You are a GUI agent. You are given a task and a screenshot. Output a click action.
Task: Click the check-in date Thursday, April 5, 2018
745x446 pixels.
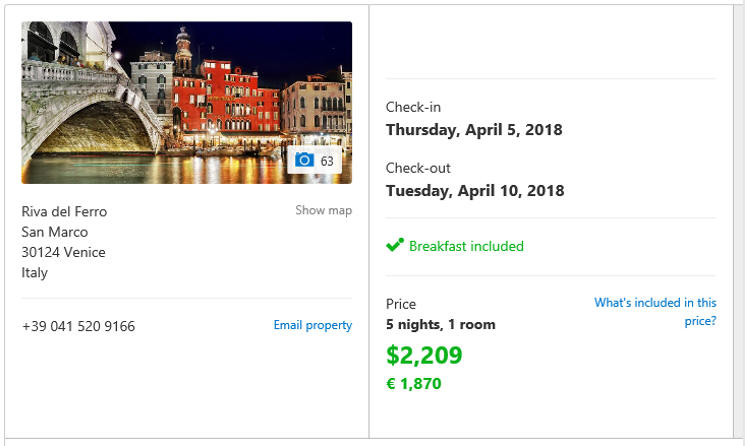click(474, 130)
